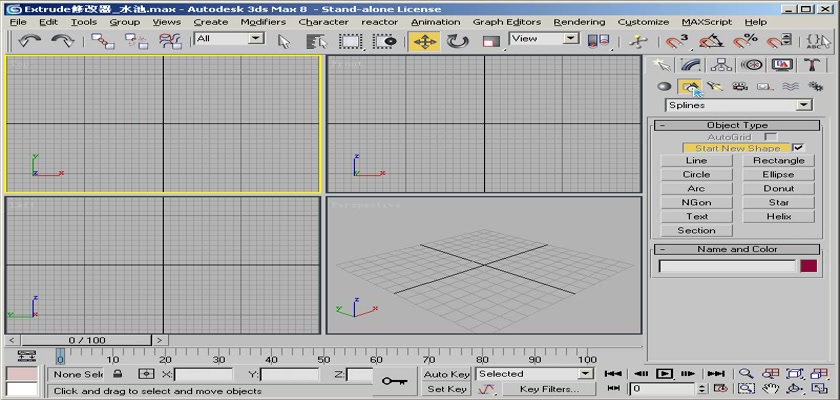Screen dimensions: 840x400
Task: Select the Shapes category icon
Action: coord(689,86)
